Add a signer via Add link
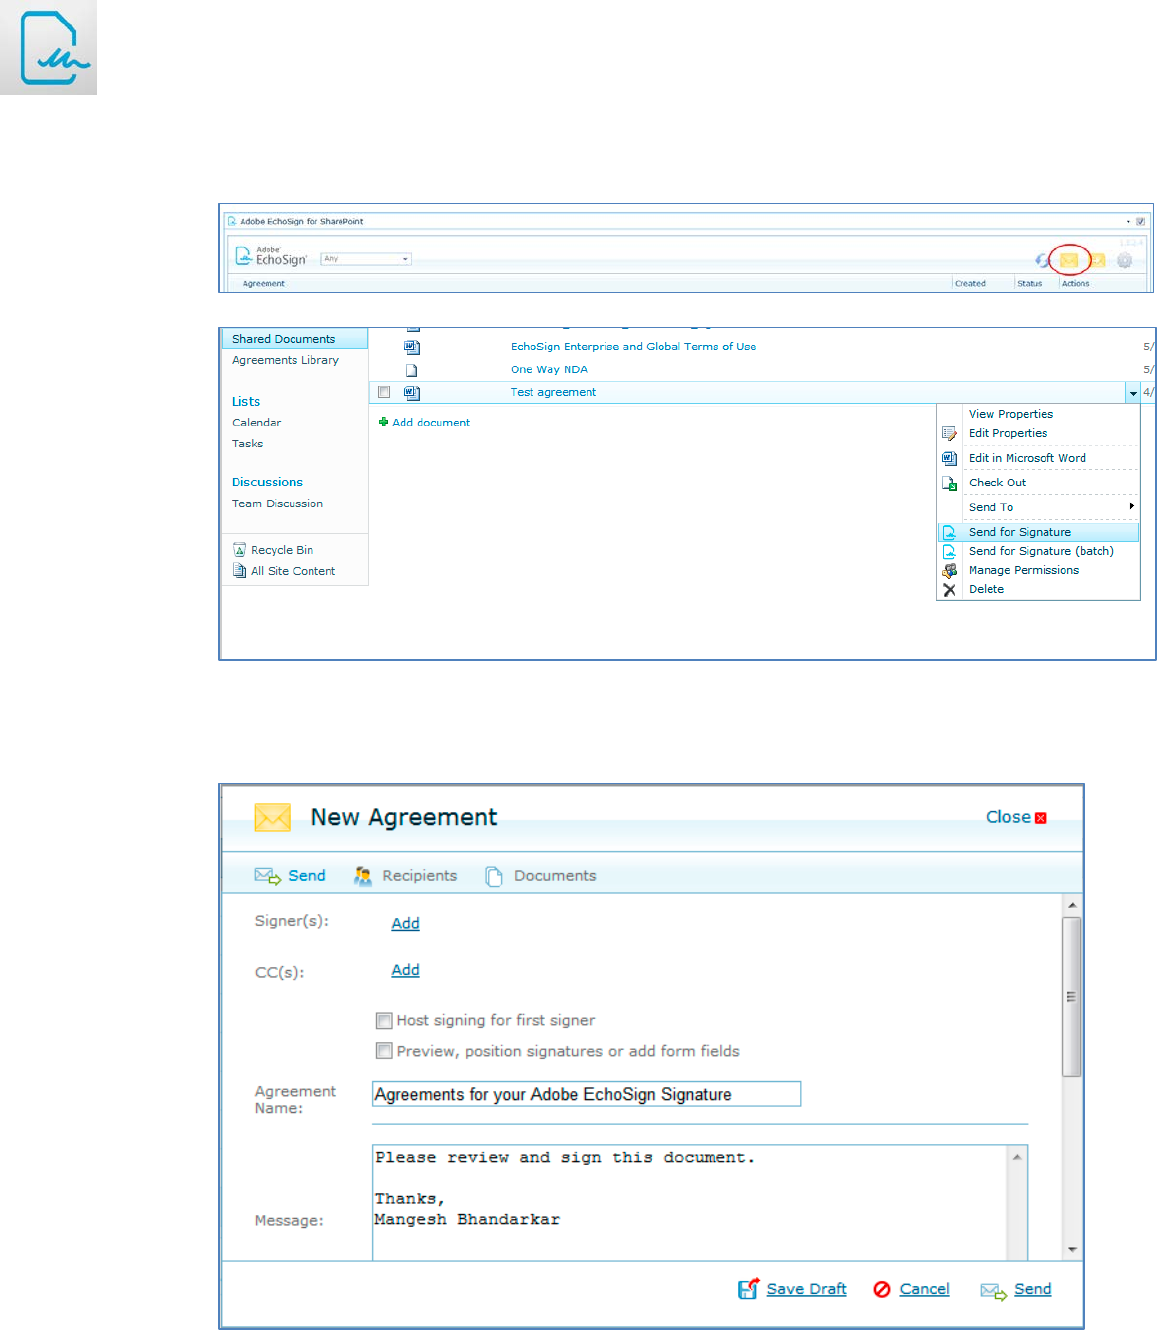Image resolution: width=1157 pixels, height=1330 pixels. (405, 923)
